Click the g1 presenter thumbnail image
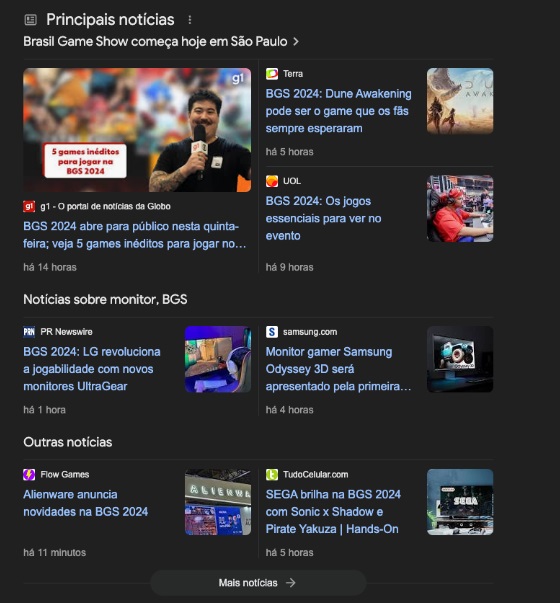This screenshot has width=560, height=603. tap(137, 130)
